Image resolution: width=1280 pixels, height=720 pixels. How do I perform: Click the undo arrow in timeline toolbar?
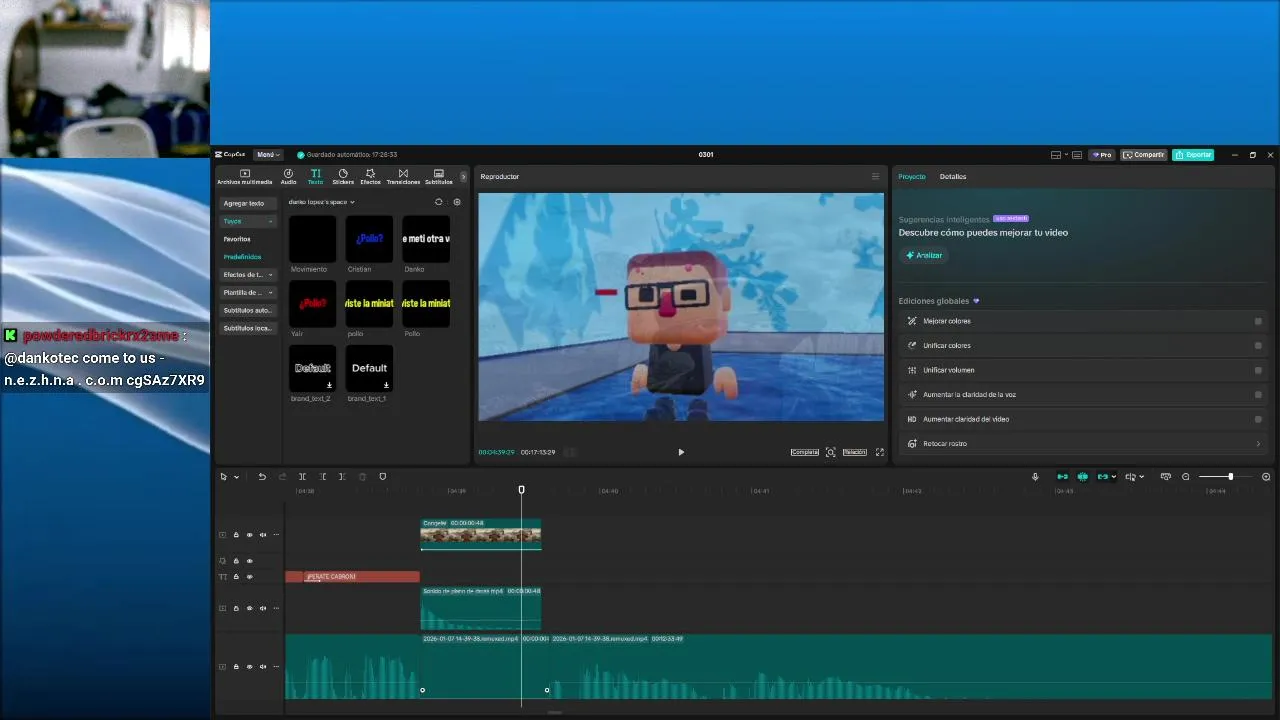(262, 477)
